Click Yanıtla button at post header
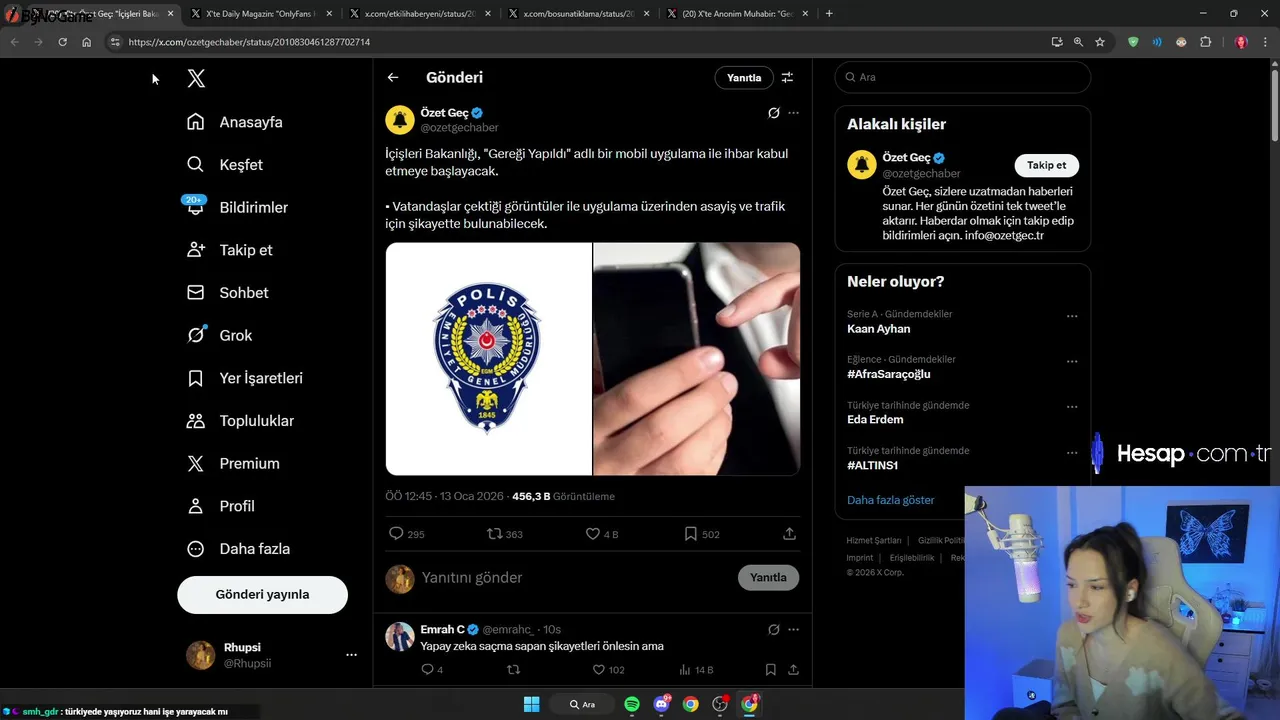Viewport: 1280px width, 720px height. [744, 77]
